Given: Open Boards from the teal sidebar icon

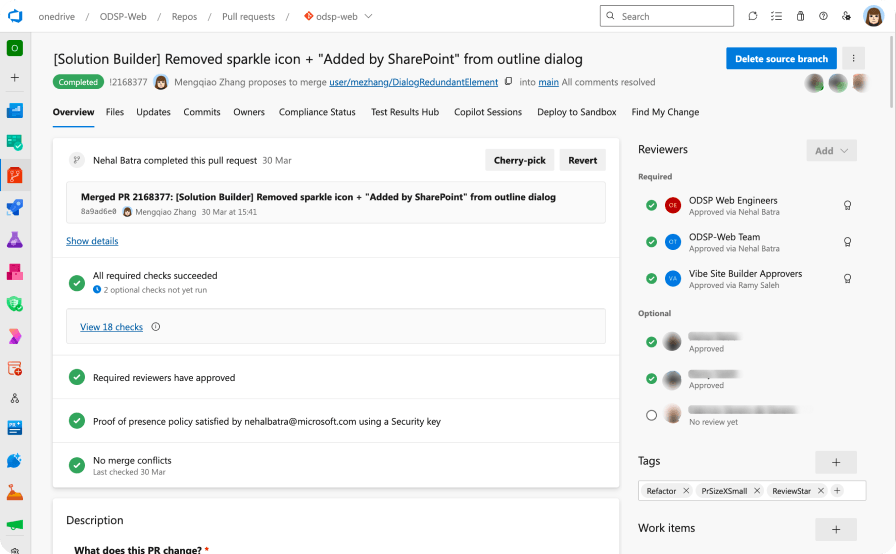Looking at the screenshot, I should coord(15,142).
